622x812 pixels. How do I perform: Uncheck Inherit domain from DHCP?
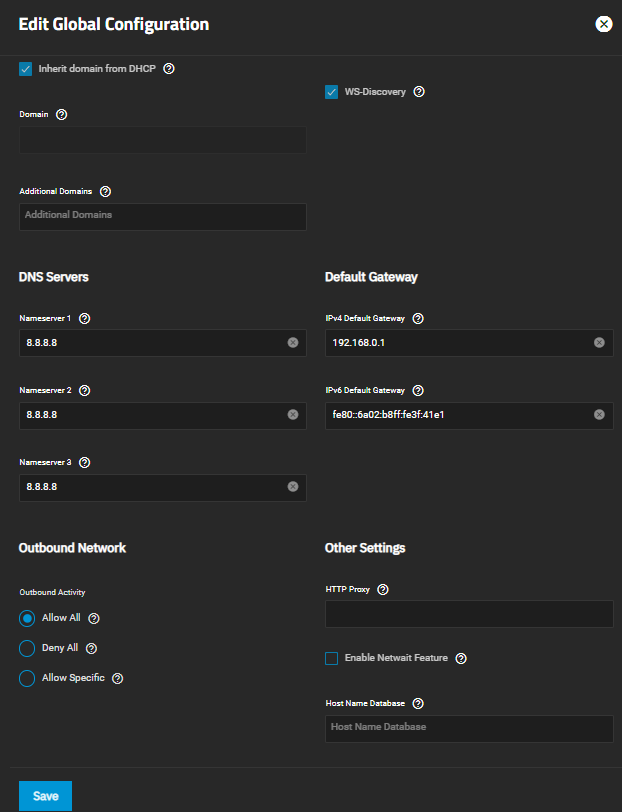[25, 69]
